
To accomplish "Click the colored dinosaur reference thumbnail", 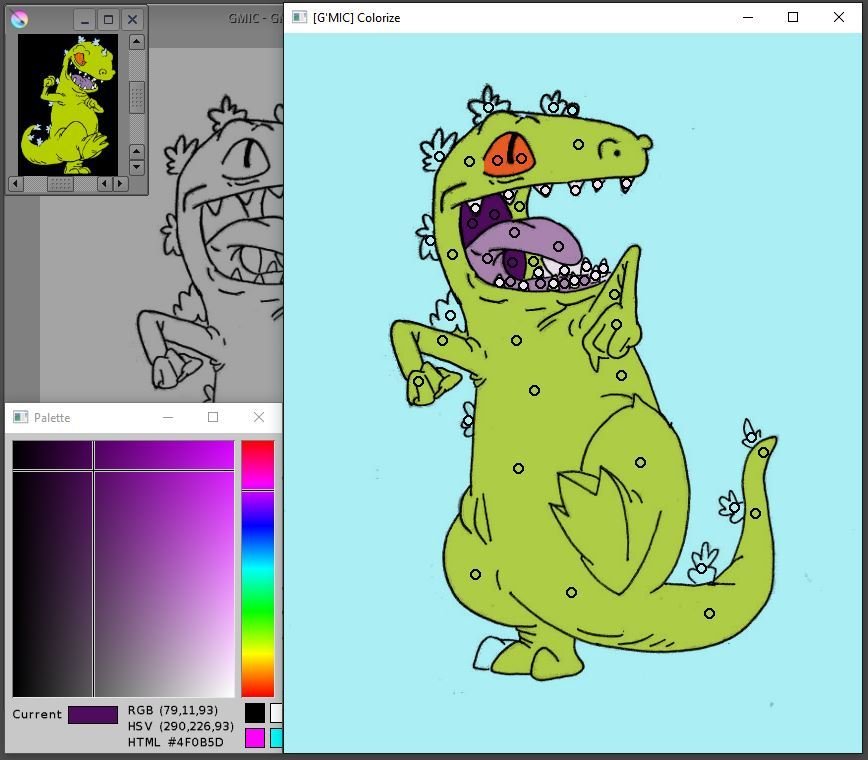I will (68, 105).
